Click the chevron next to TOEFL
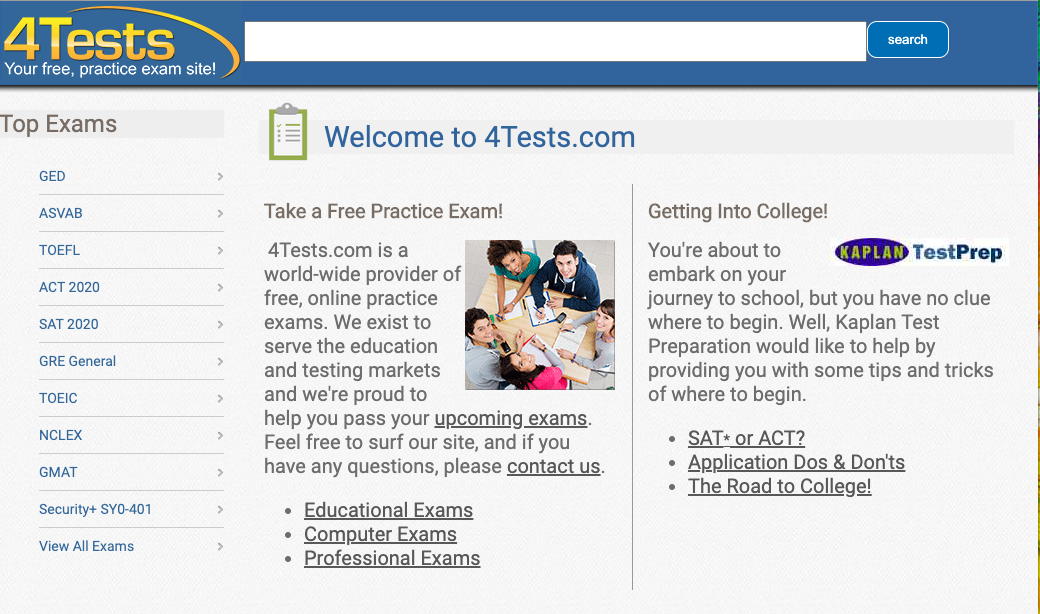 (x=220, y=251)
